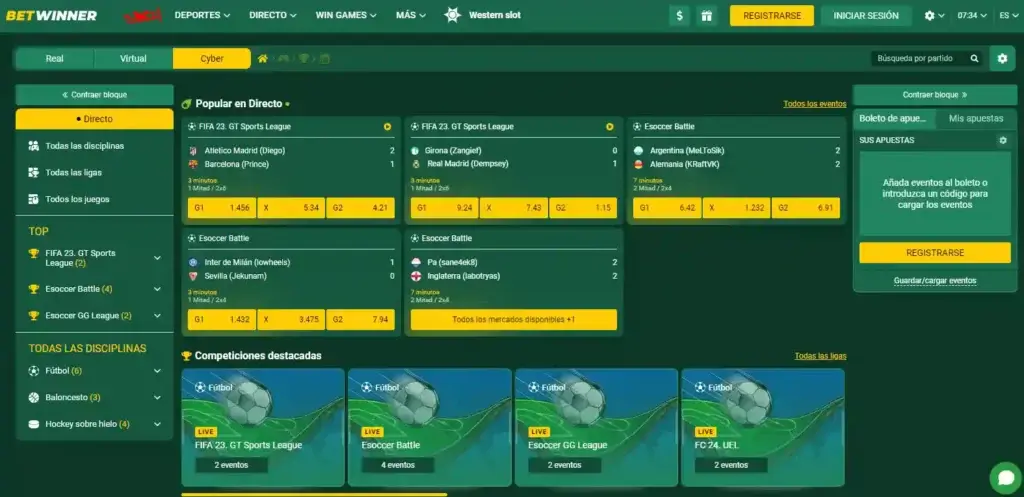Expand the Esoccer Battle league list

pyautogui.click(x=157, y=289)
